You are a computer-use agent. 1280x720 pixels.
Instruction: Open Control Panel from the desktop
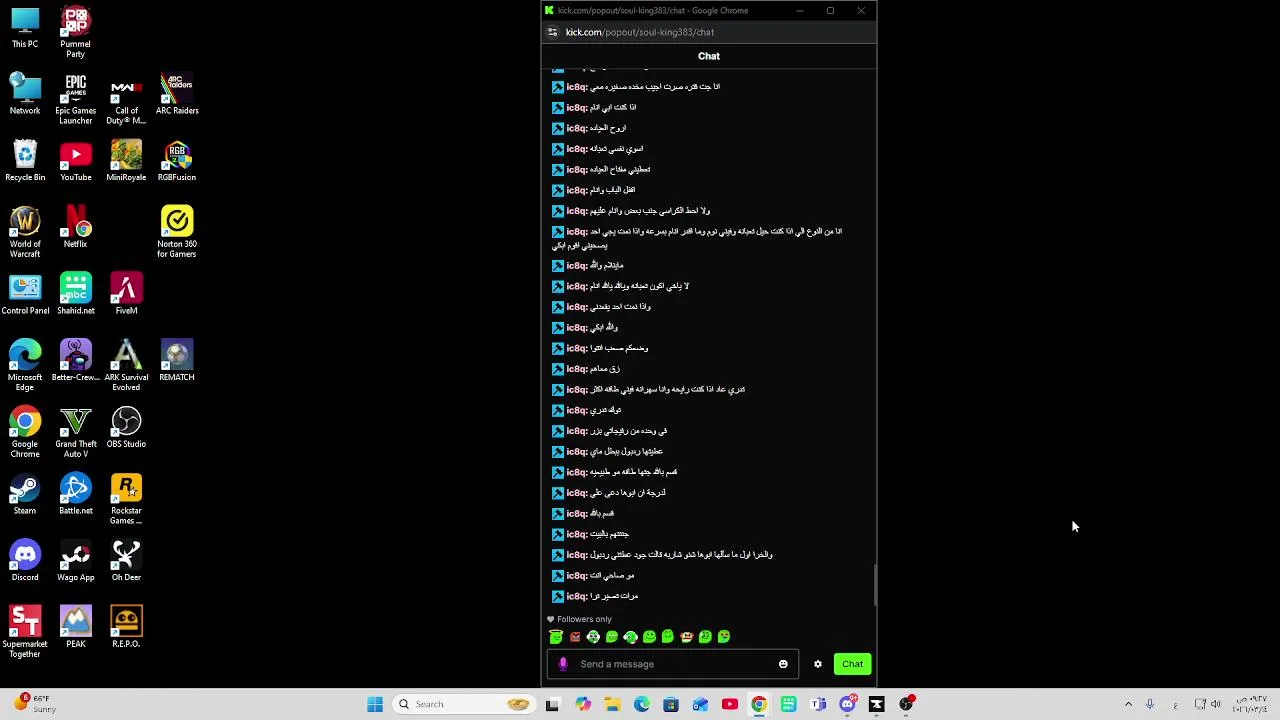[x=25, y=295]
